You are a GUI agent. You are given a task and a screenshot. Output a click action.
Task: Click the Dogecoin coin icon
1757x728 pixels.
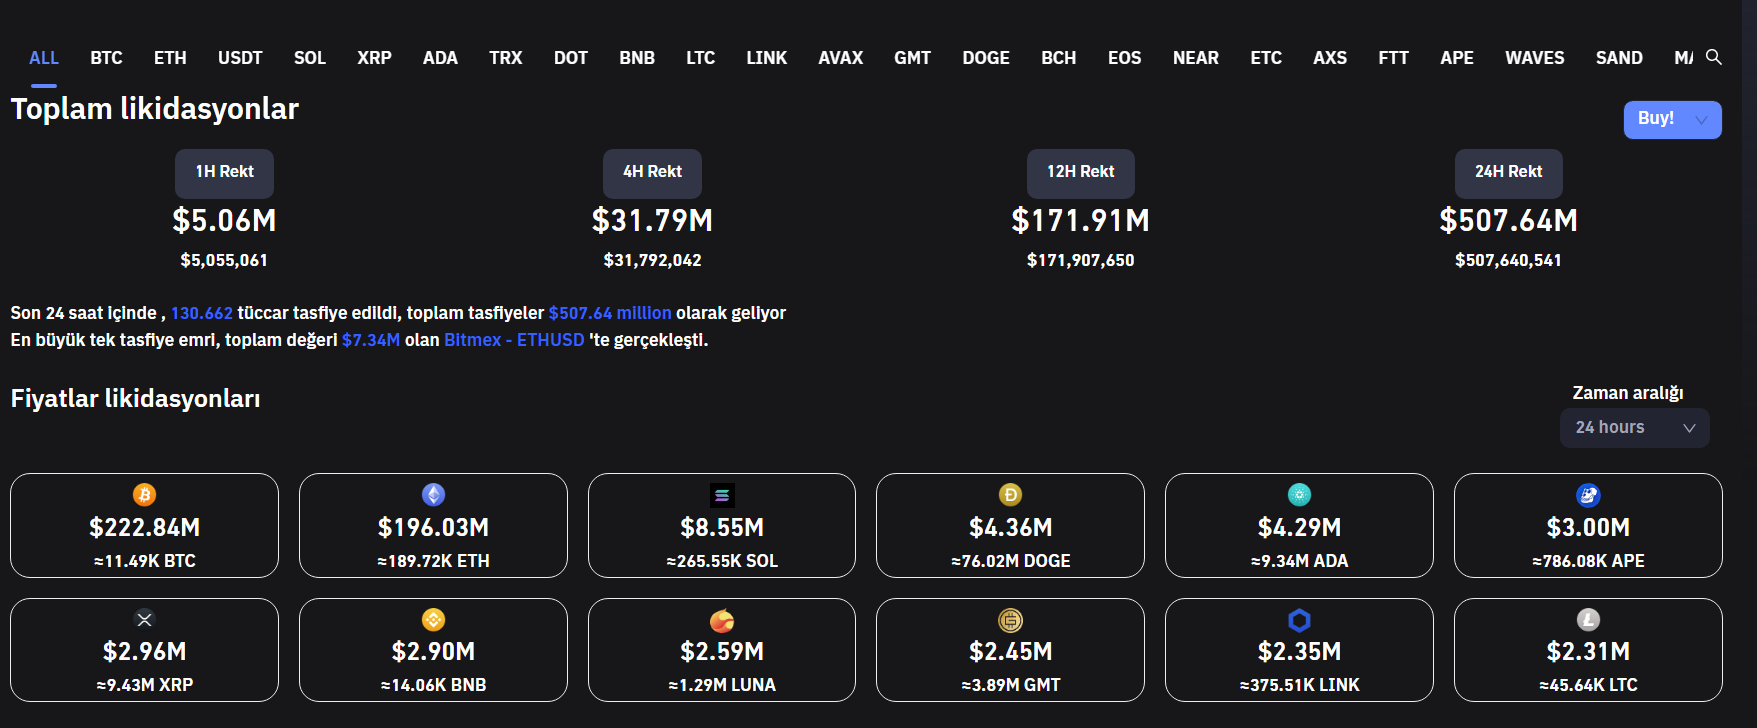point(1010,495)
